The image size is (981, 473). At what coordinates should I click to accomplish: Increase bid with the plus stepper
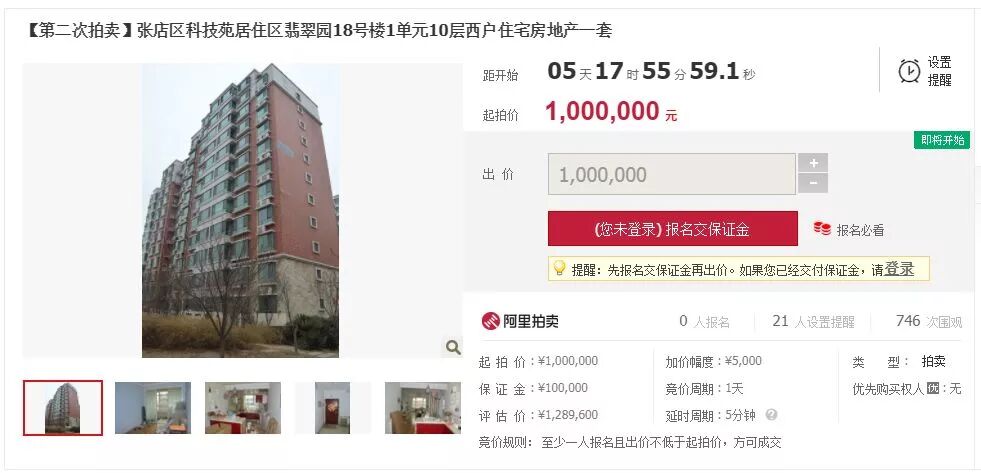813,163
